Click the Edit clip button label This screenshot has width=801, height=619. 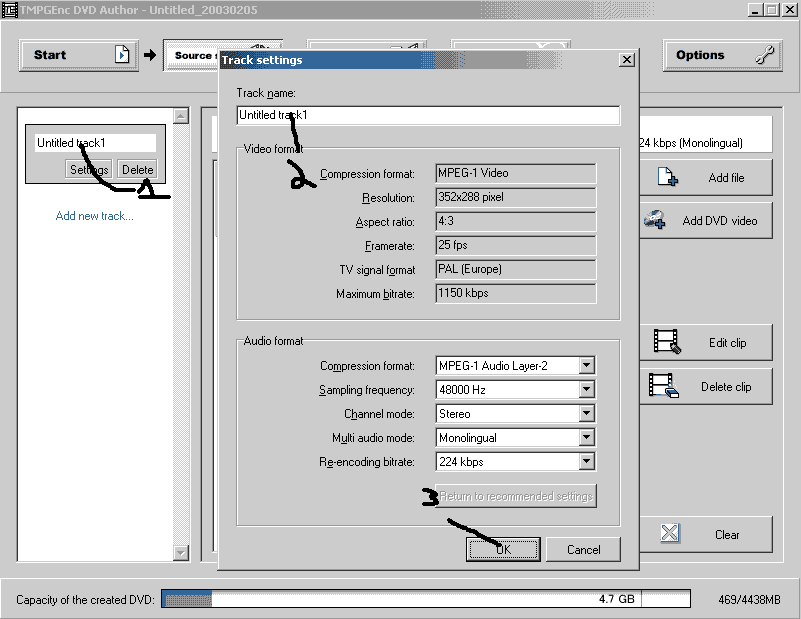tap(727, 343)
